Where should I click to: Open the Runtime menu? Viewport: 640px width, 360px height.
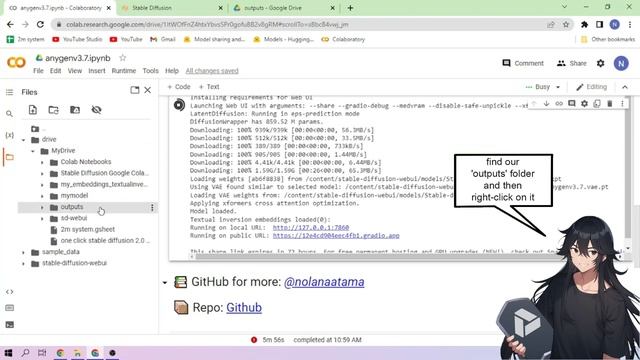pos(124,71)
